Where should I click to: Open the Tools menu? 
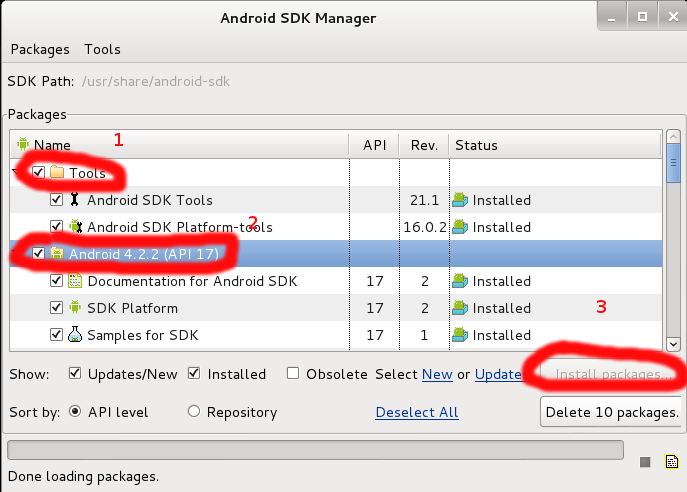[x=103, y=50]
